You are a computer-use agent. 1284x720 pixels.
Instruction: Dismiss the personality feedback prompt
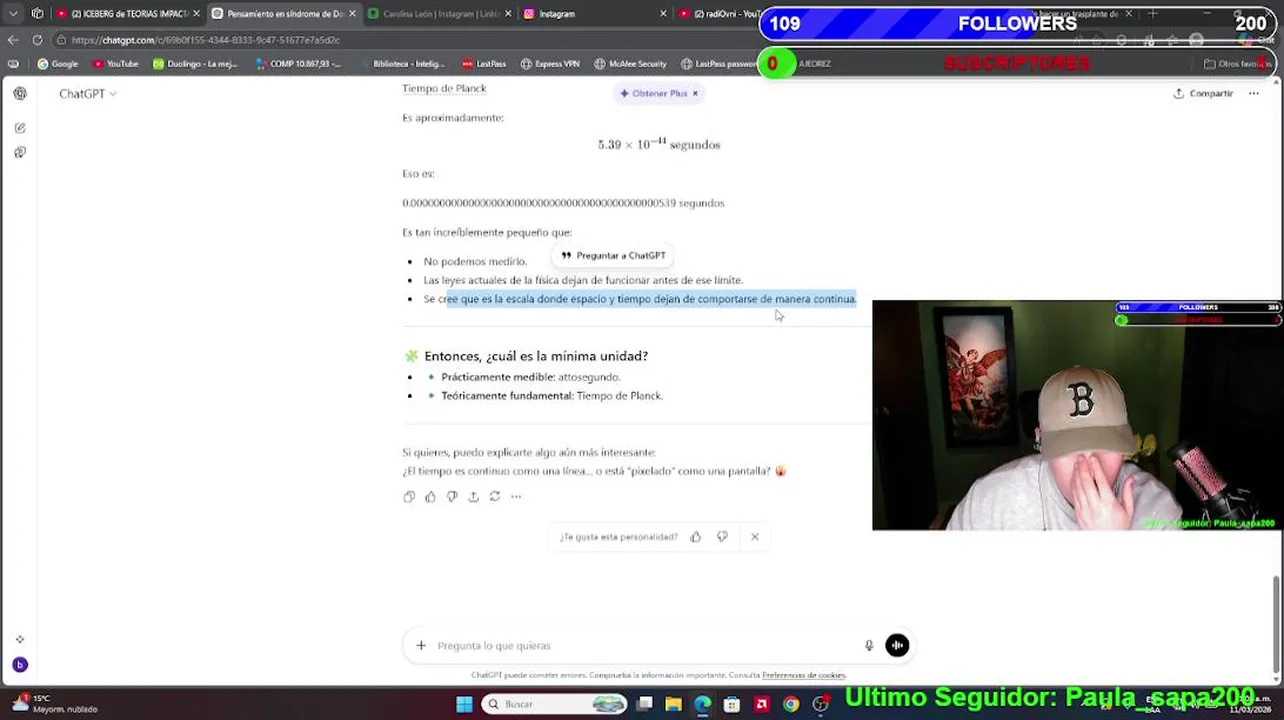[x=755, y=537]
